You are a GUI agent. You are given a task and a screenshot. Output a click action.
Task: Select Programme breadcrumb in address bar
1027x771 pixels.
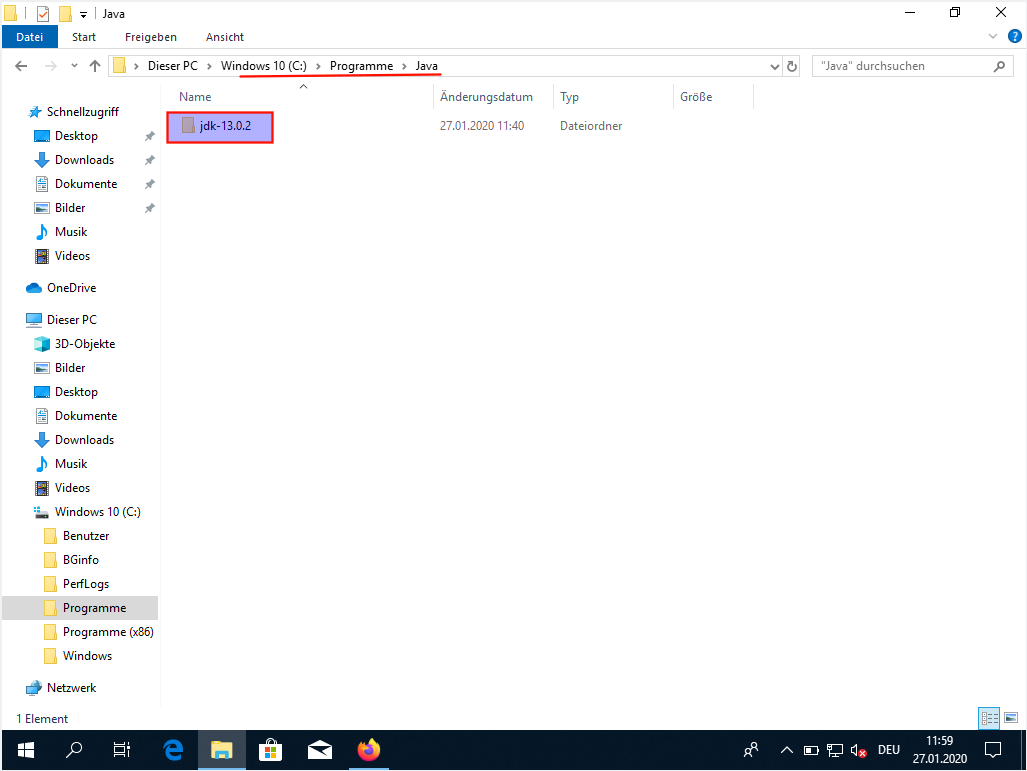[362, 66]
